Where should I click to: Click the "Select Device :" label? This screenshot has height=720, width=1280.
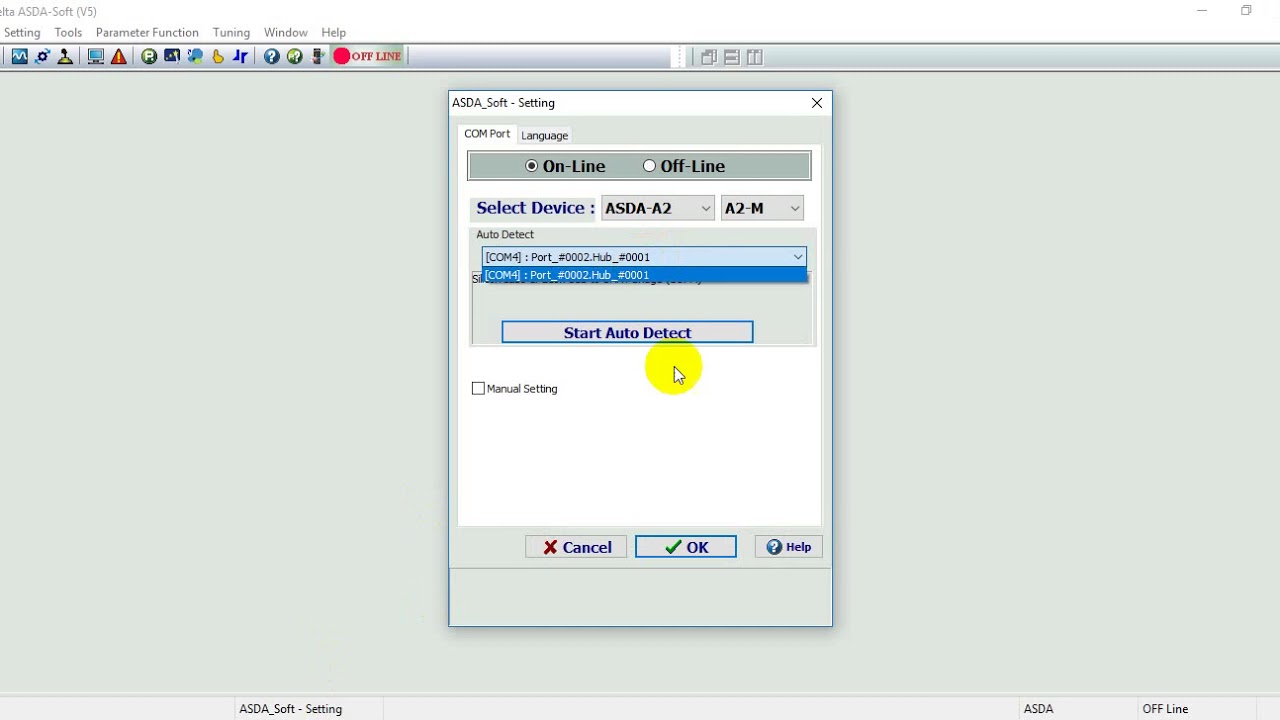click(535, 208)
